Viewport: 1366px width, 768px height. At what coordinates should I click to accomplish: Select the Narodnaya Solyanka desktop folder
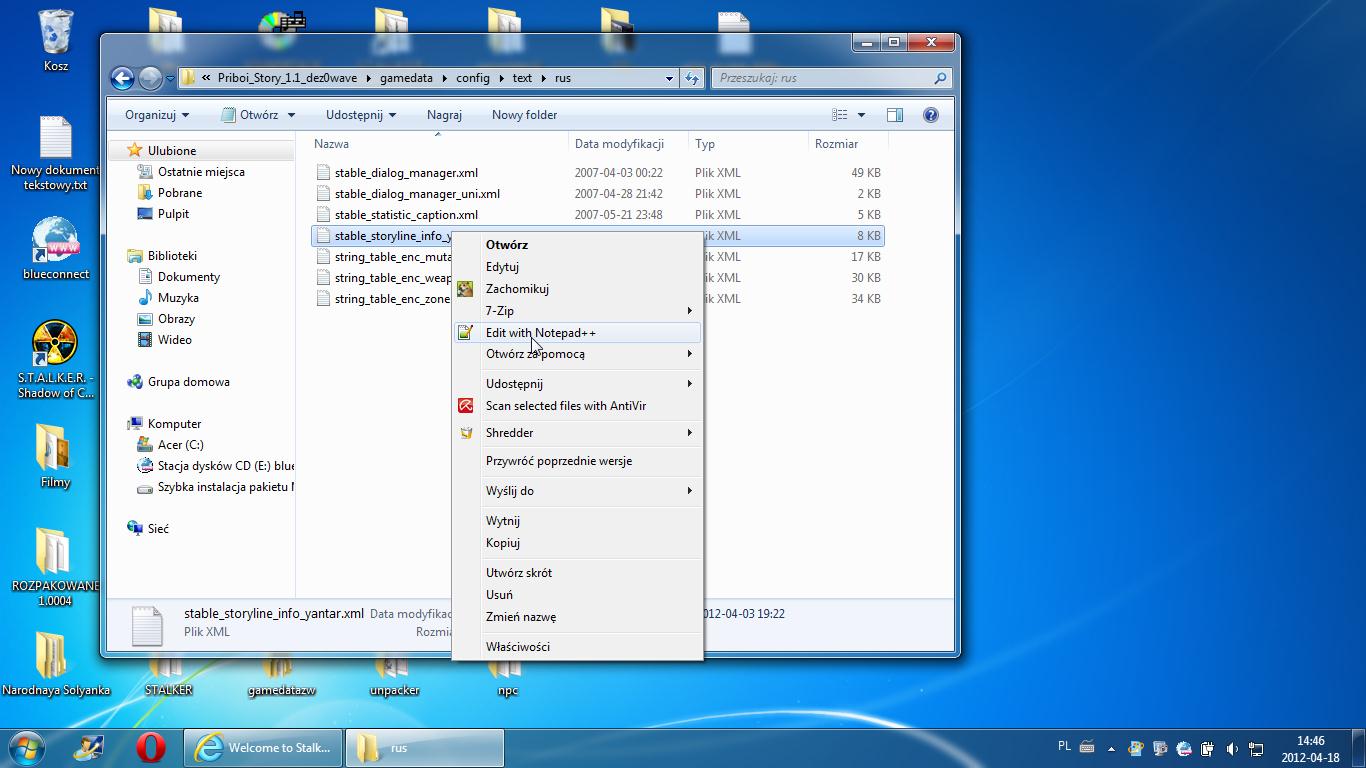(x=55, y=664)
